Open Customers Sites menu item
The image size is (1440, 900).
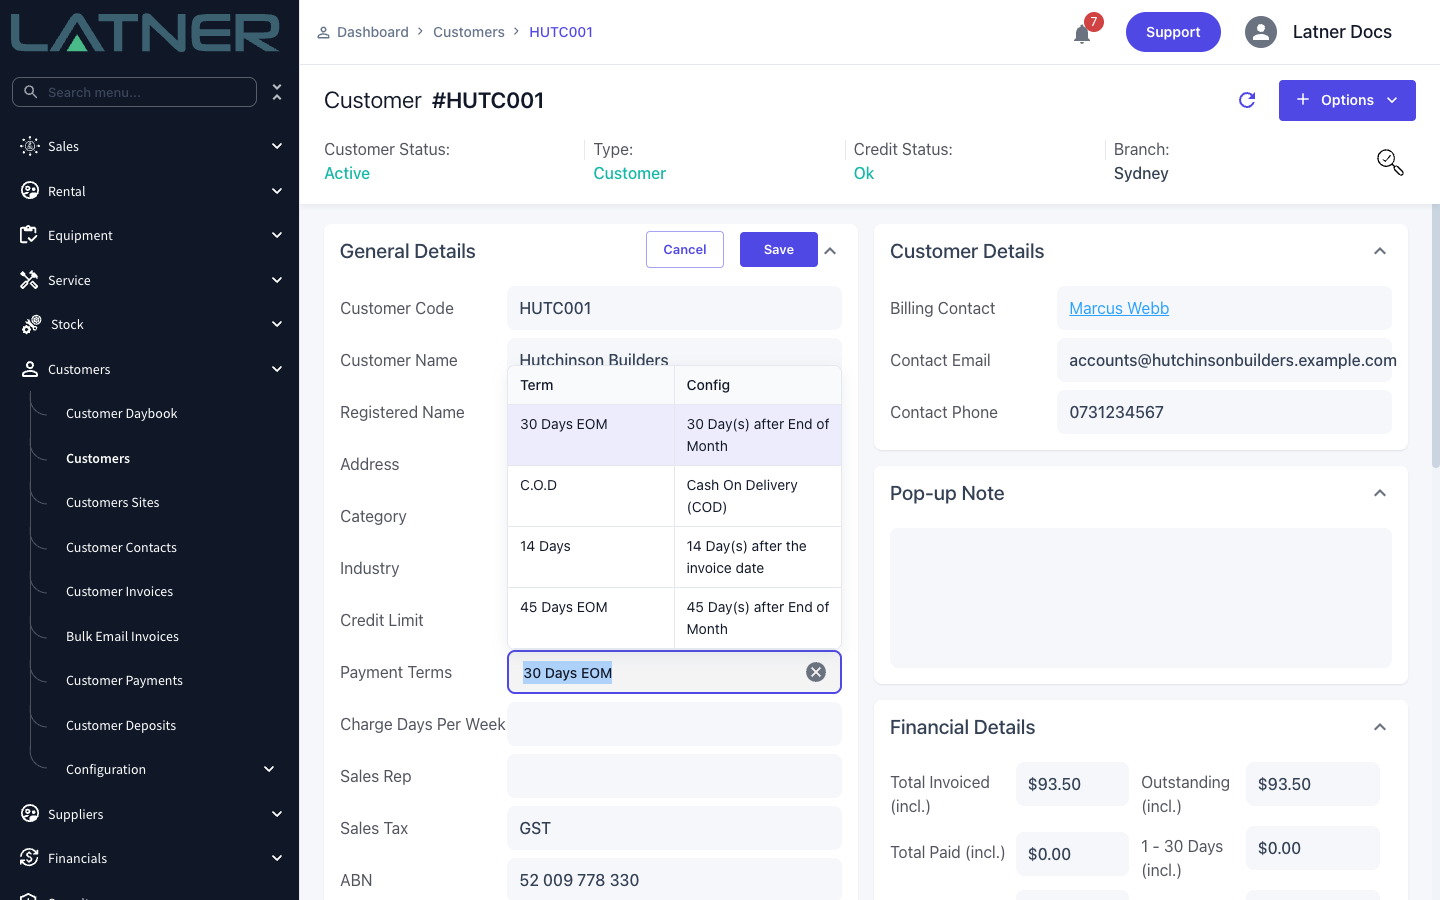[113, 502]
